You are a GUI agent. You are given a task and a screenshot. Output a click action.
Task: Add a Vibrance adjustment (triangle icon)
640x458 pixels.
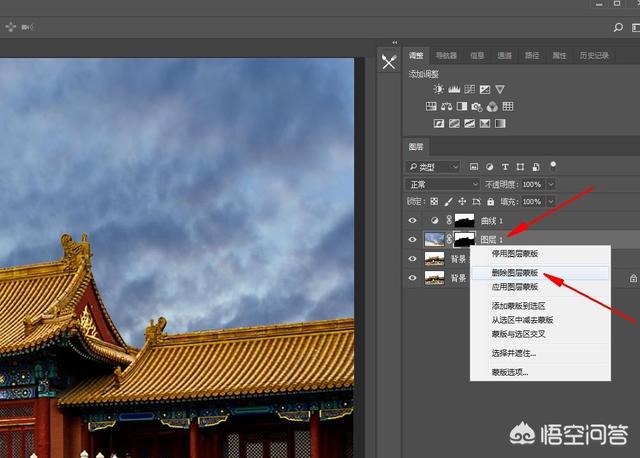coord(500,89)
